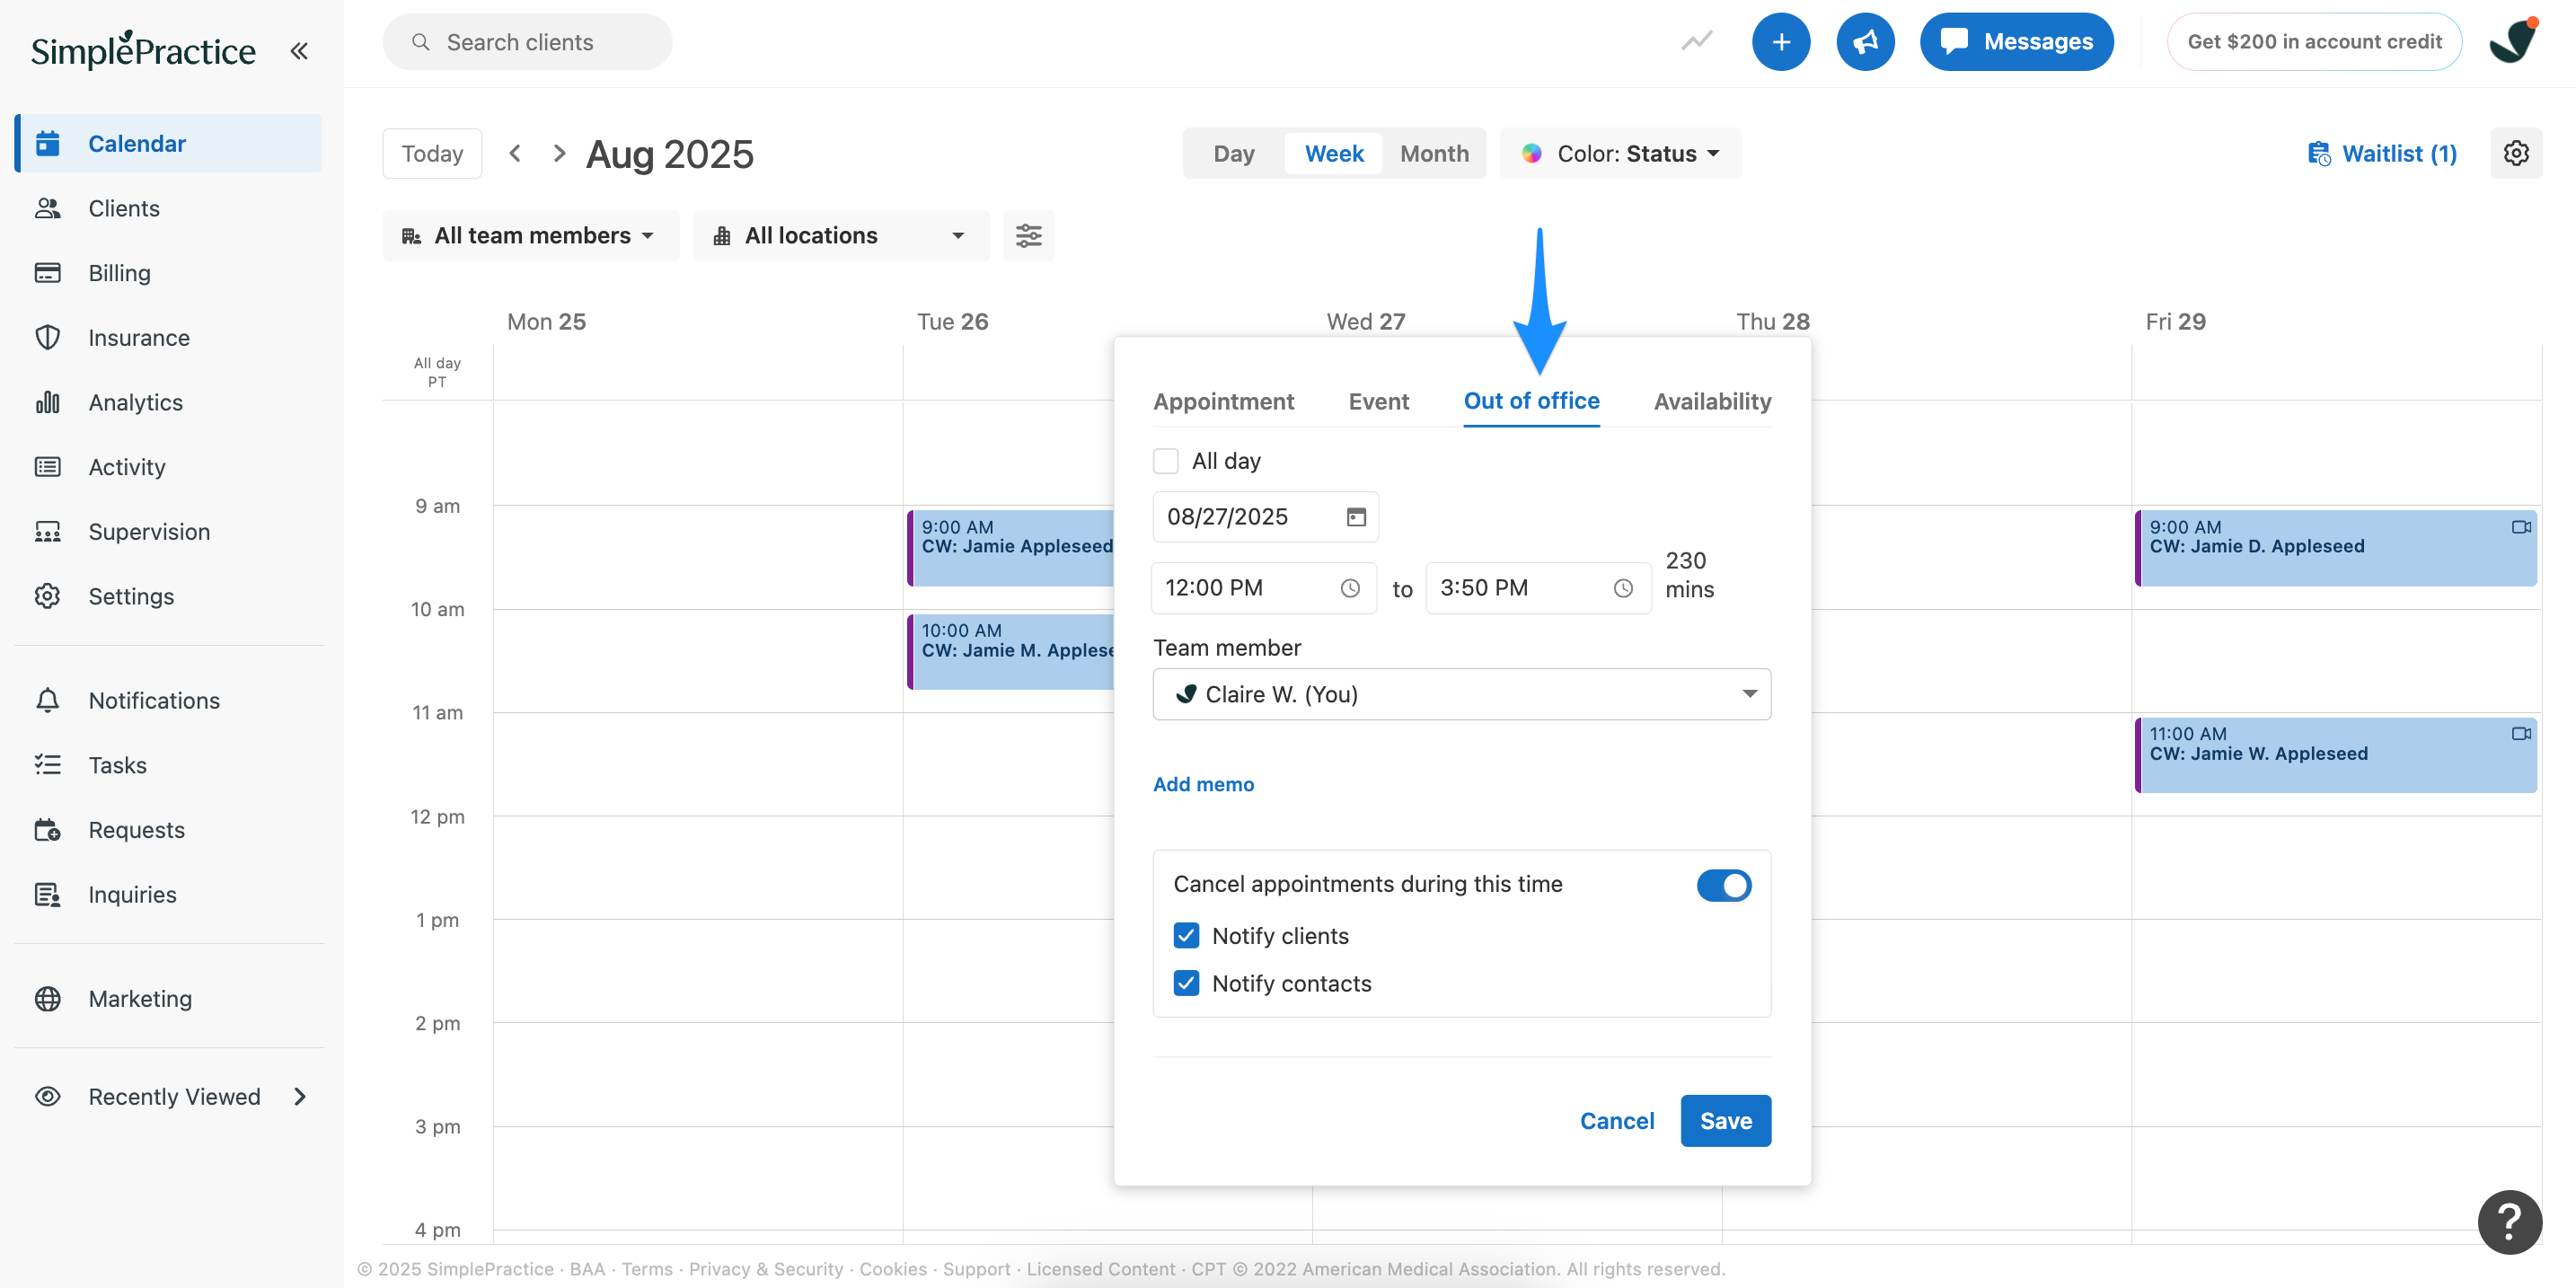The image size is (2576, 1288).
Task: Uncheck Notify clients
Action: click(1186, 936)
